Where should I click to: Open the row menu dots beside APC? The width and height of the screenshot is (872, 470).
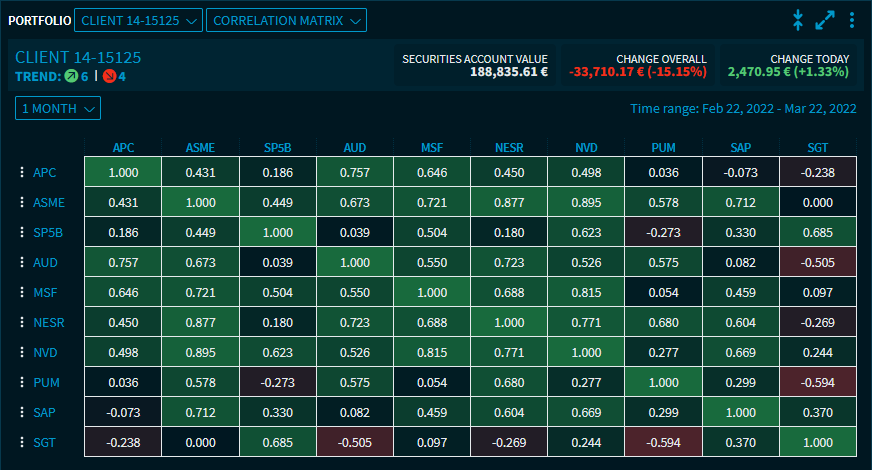tap(21, 173)
